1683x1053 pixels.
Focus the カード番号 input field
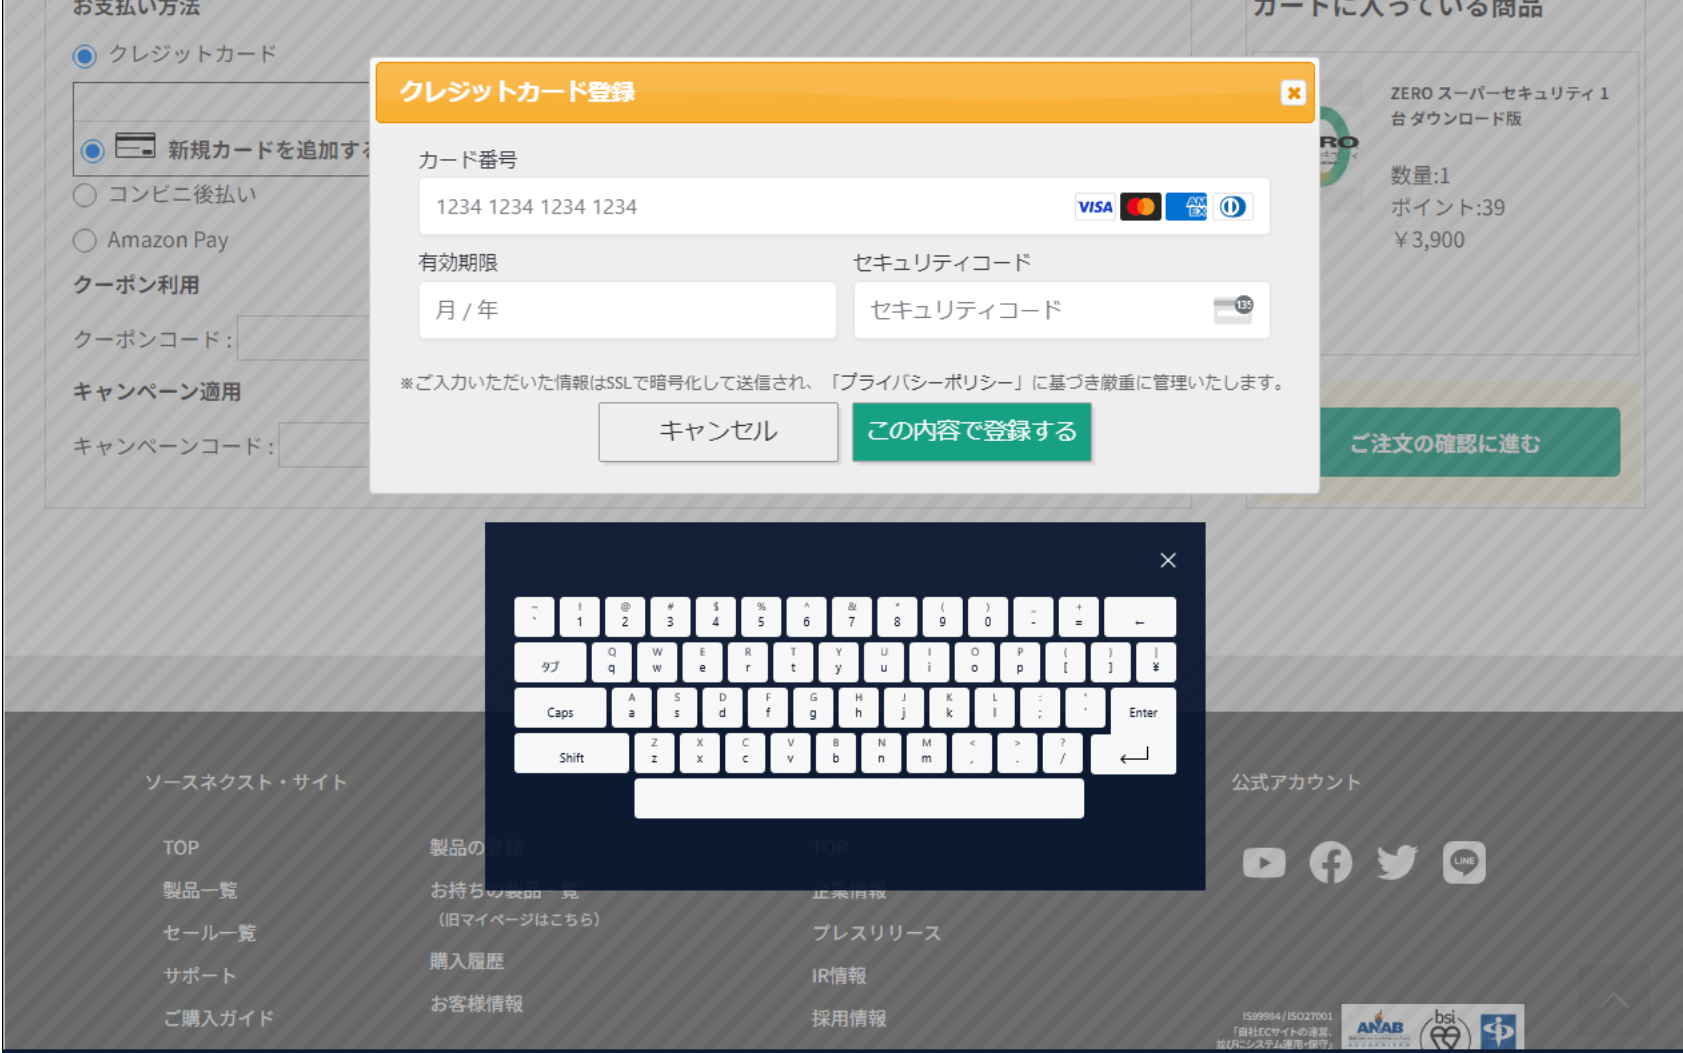tap(844, 207)
